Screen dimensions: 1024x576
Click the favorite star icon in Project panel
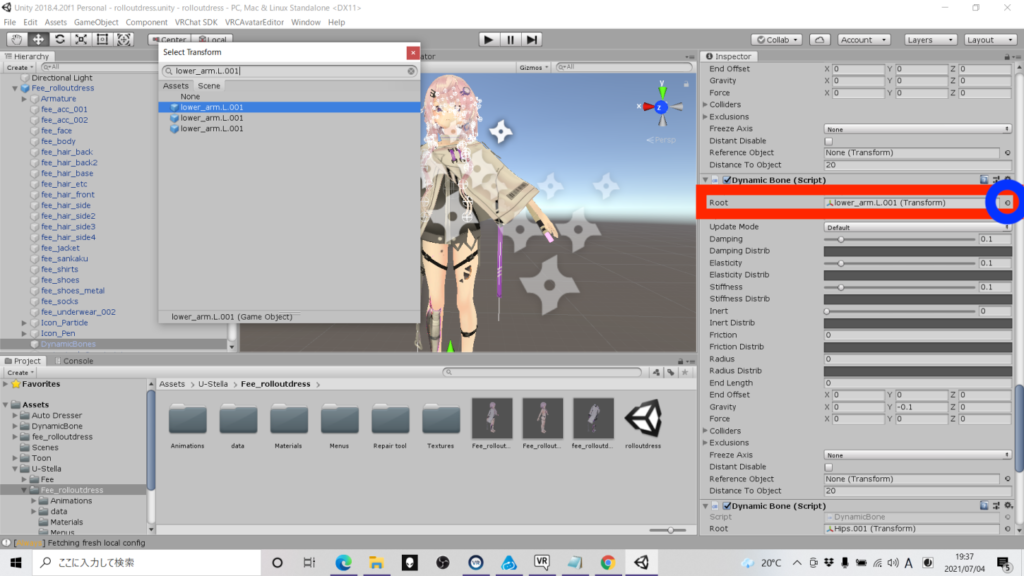click(685, 372)
